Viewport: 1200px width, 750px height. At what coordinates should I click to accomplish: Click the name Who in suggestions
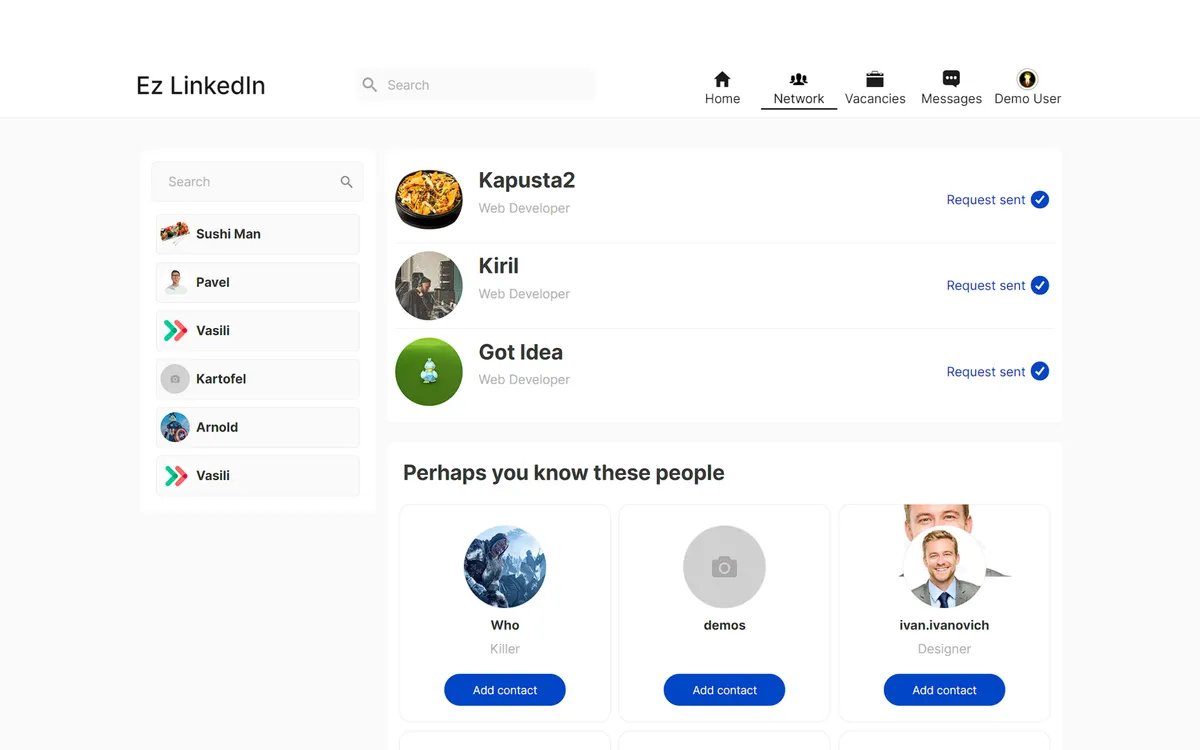(505, 625)
